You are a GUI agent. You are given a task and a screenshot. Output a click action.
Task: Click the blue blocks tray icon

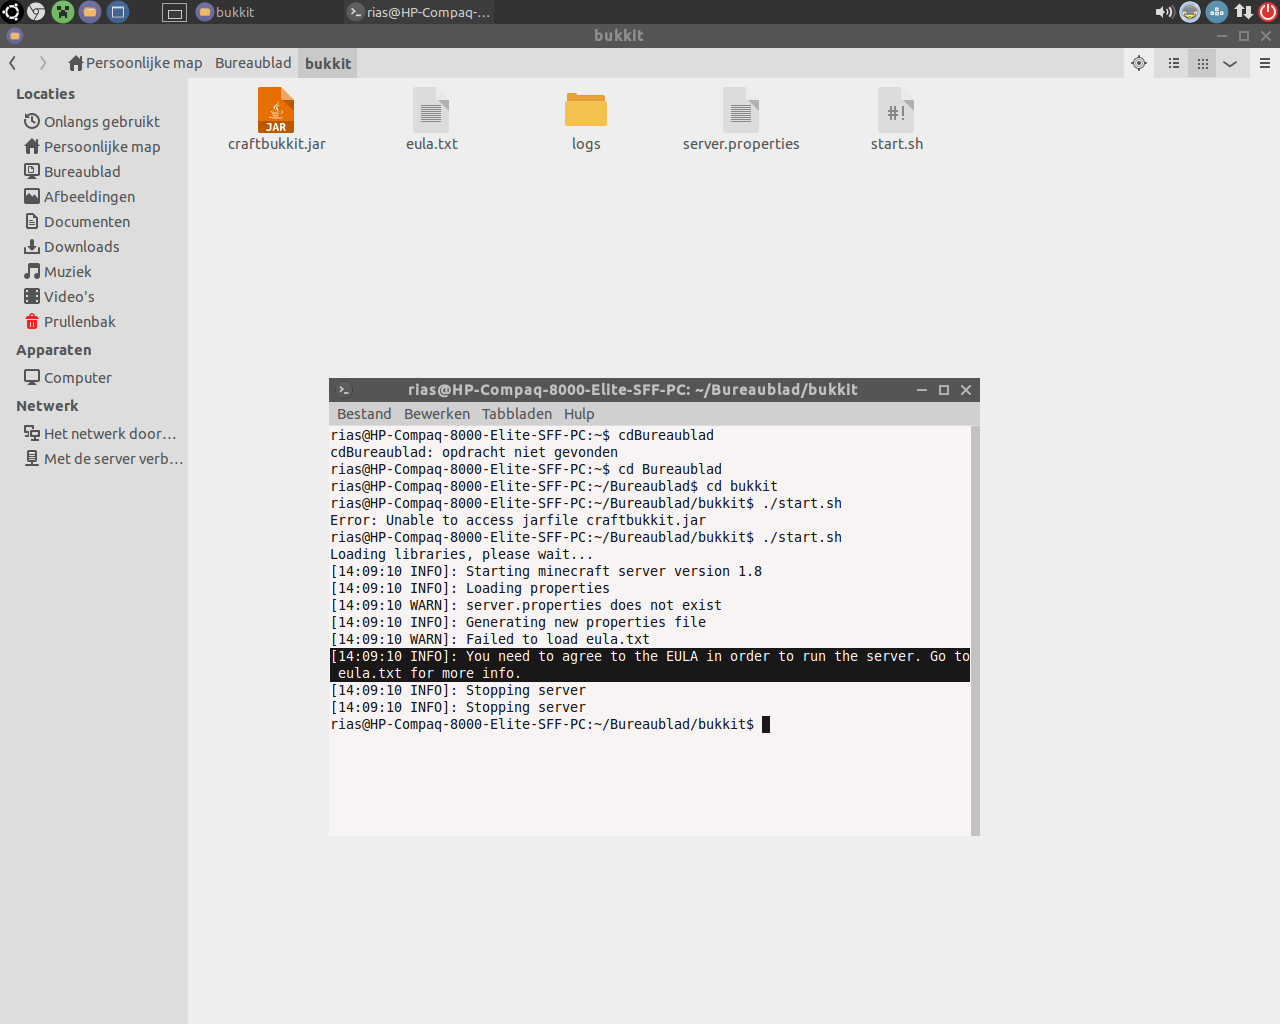1217,12
